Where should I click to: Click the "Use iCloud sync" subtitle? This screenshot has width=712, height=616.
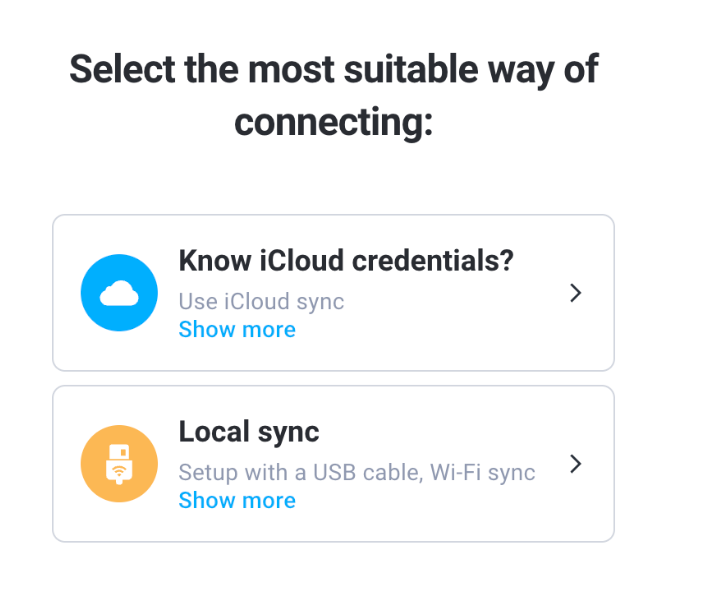click(261, 302)
